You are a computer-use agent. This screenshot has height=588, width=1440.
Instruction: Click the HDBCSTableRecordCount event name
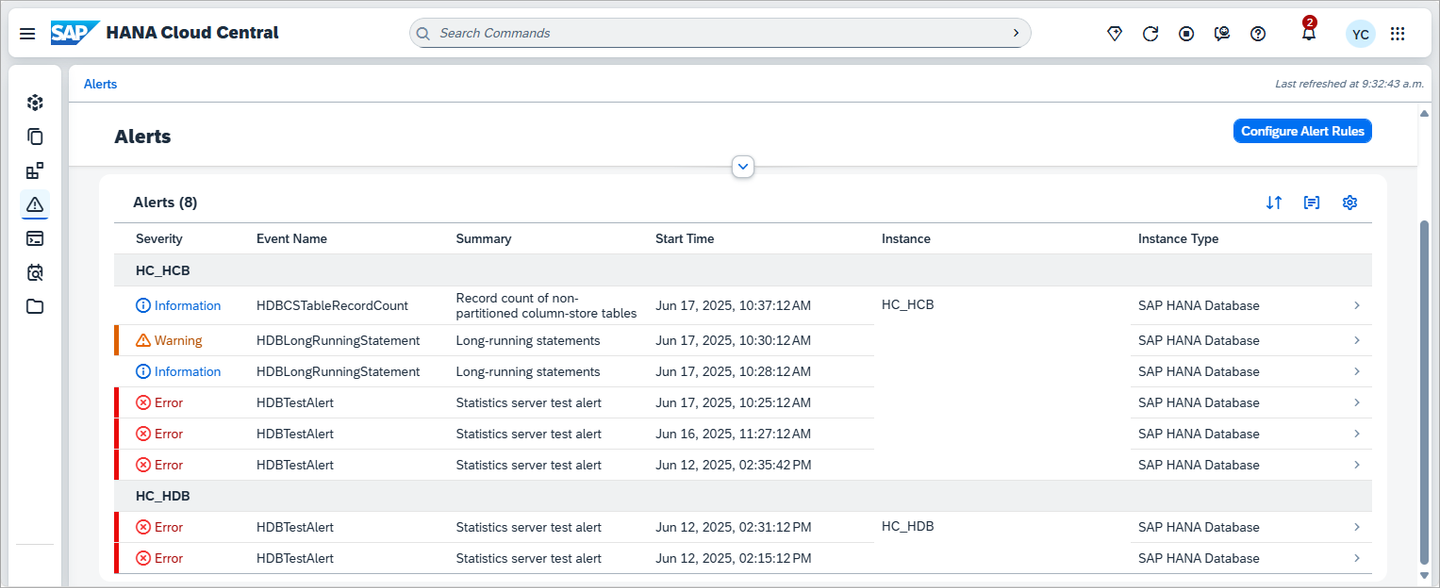point(332,306)
